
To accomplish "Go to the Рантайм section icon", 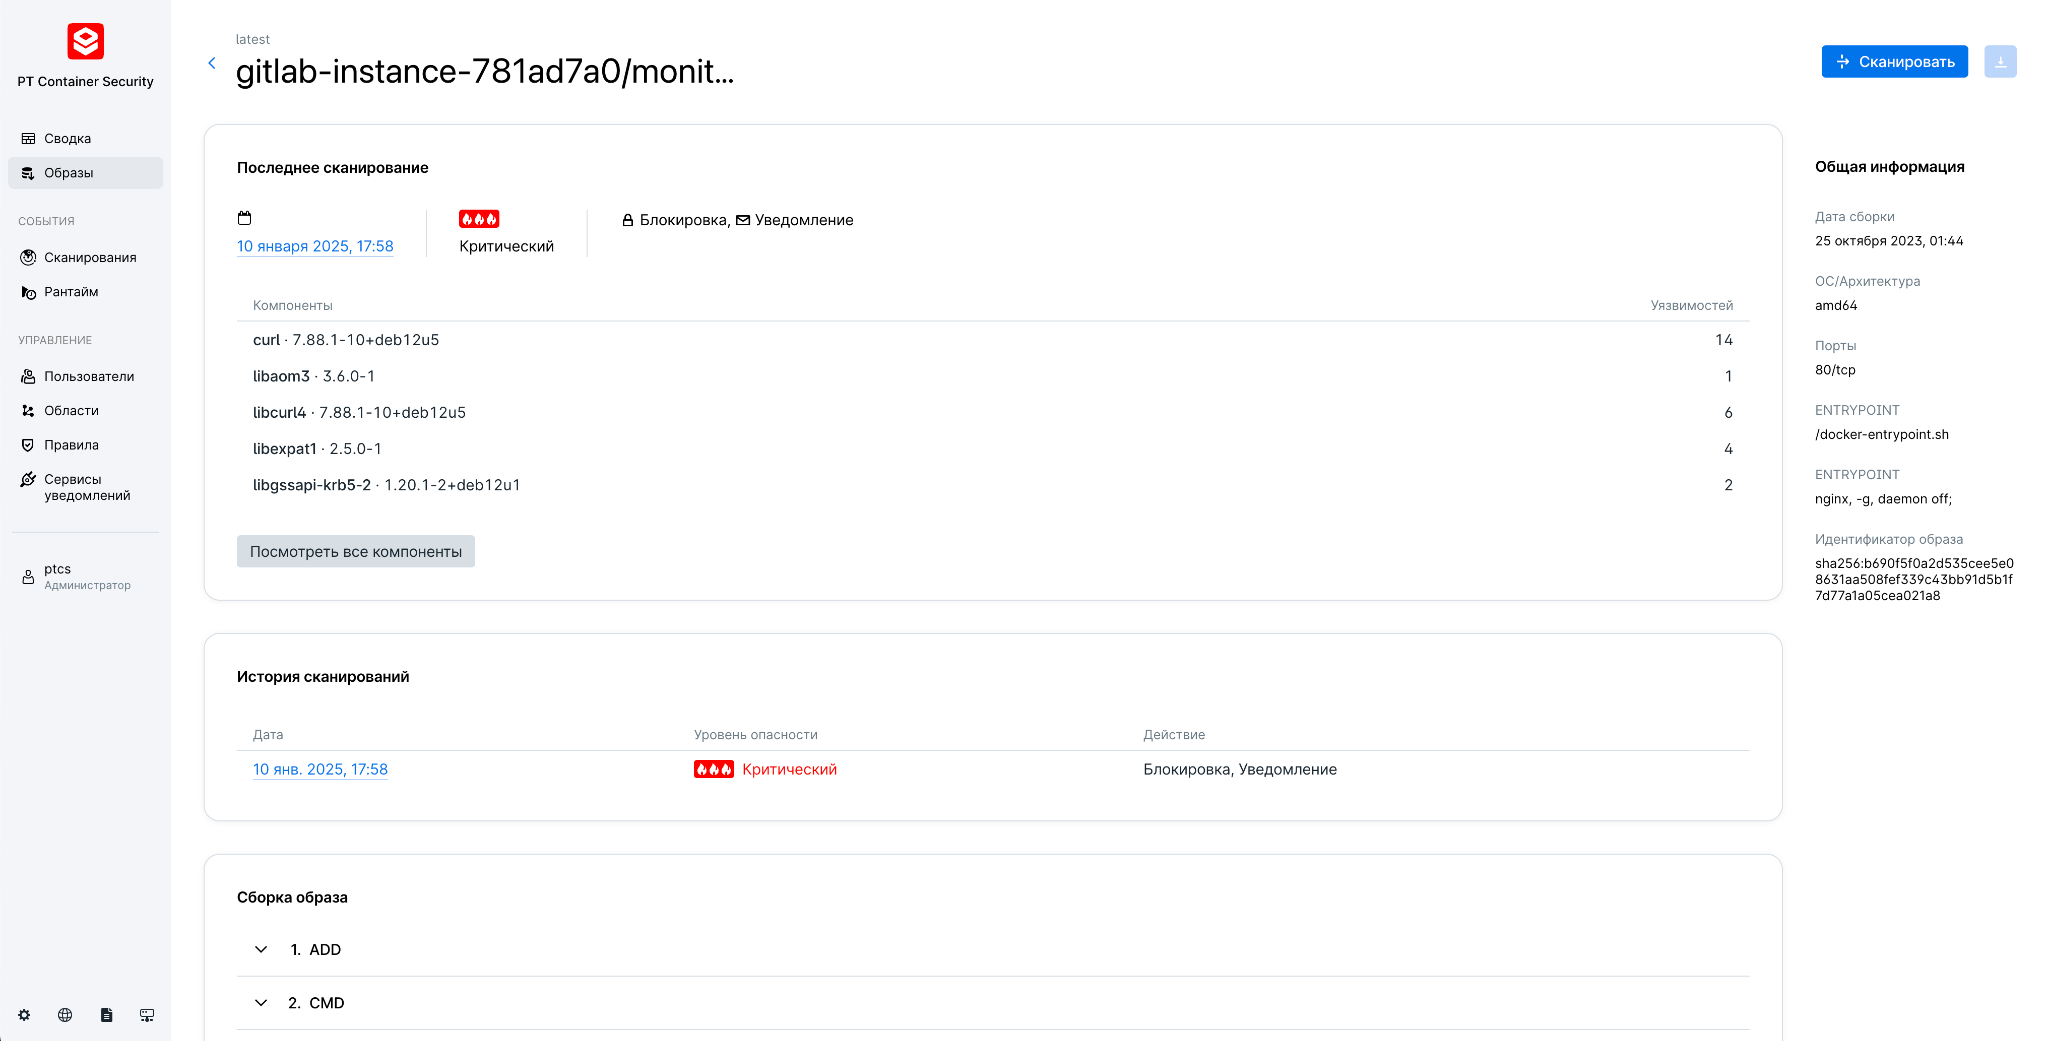I will [28, 292].
